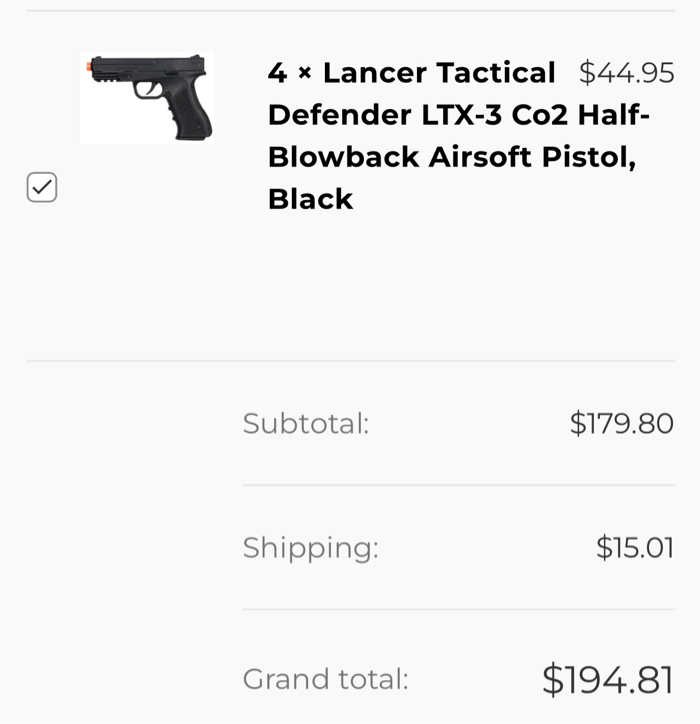The height and width of the screenshot is (724, 700).
Task: Click the $194.81 grand total amount
Action: (607, 680)
